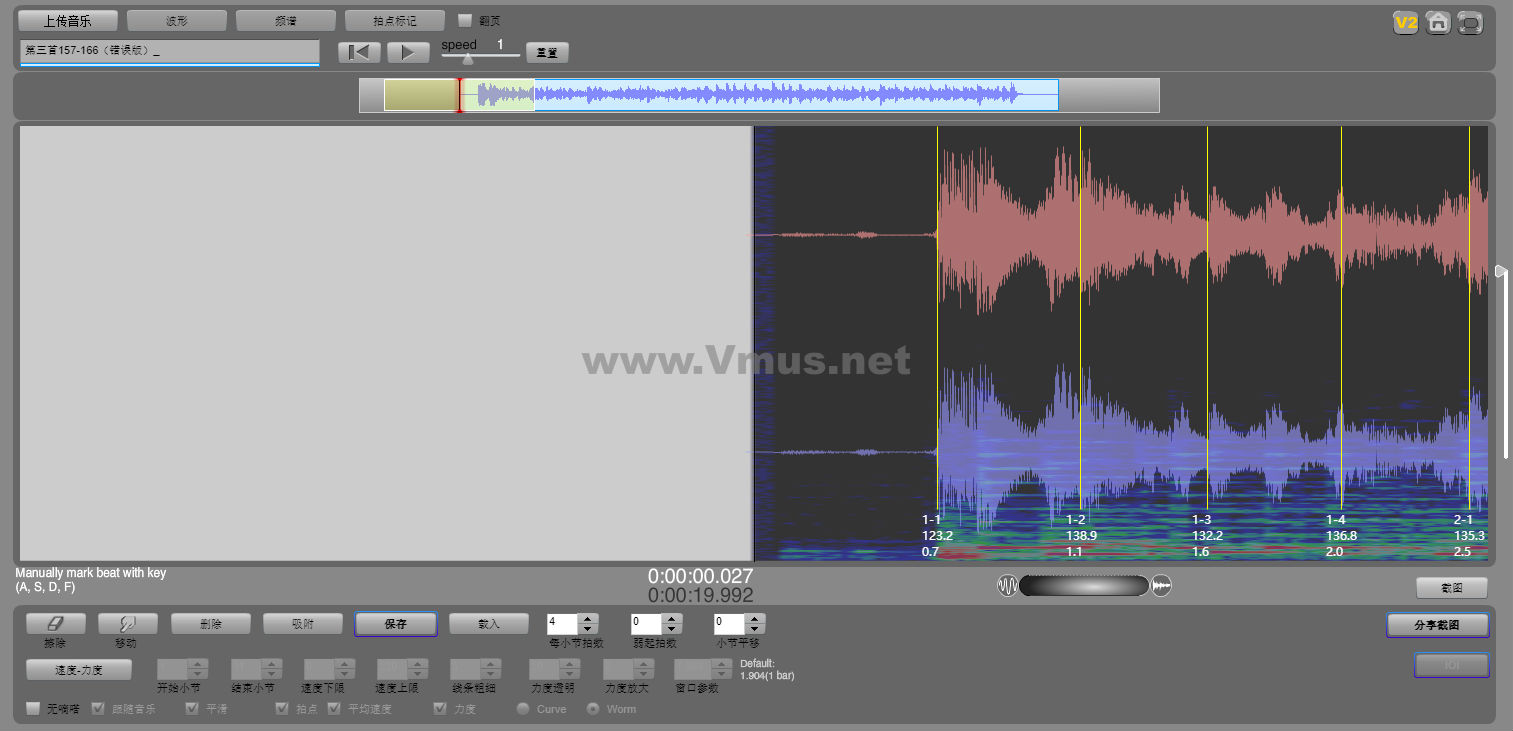Click the large waveform icon right of zoom slider
Screen dimensions: 1513x731
(1161, 586)
